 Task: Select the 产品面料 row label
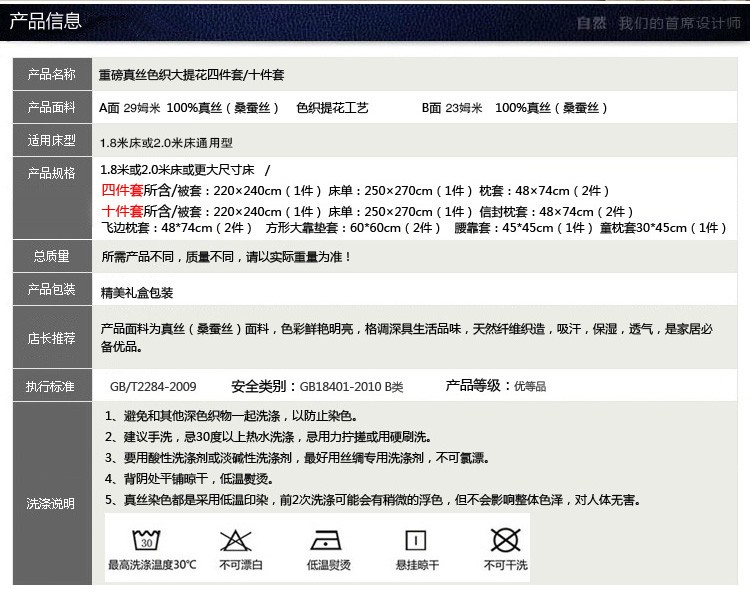click(51, 107)
